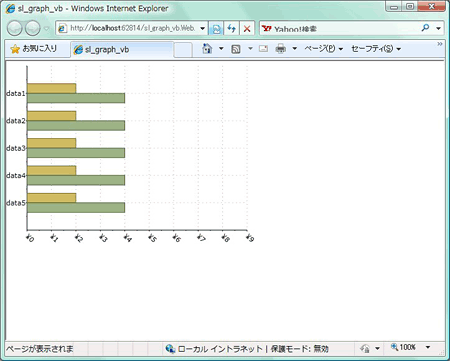Click the green bar for data5
The width and height of the screenshot is (450, 361).
pos(76,207)
